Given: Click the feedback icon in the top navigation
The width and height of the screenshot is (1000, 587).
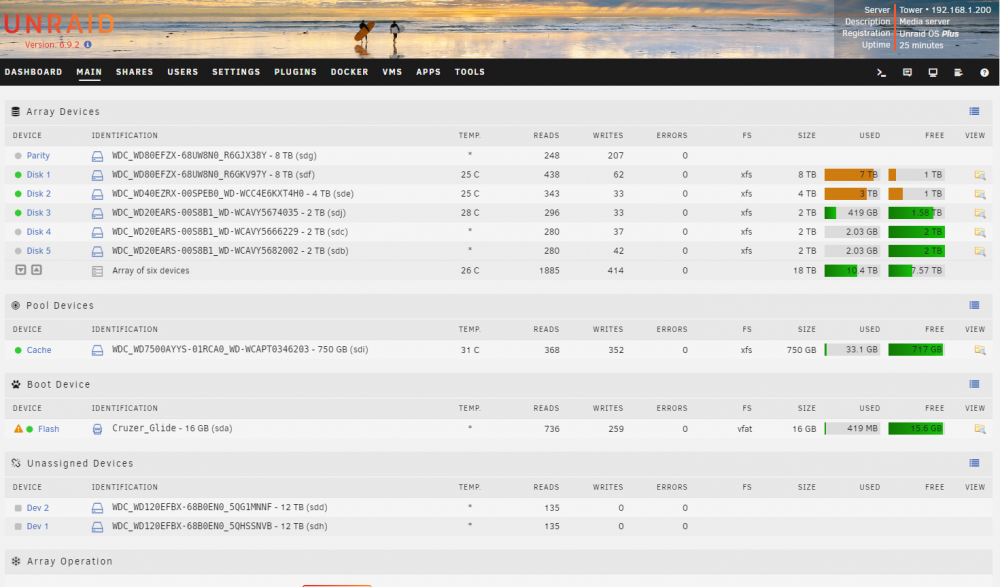Looking at the screenshot, I should [x=908, y=73].
